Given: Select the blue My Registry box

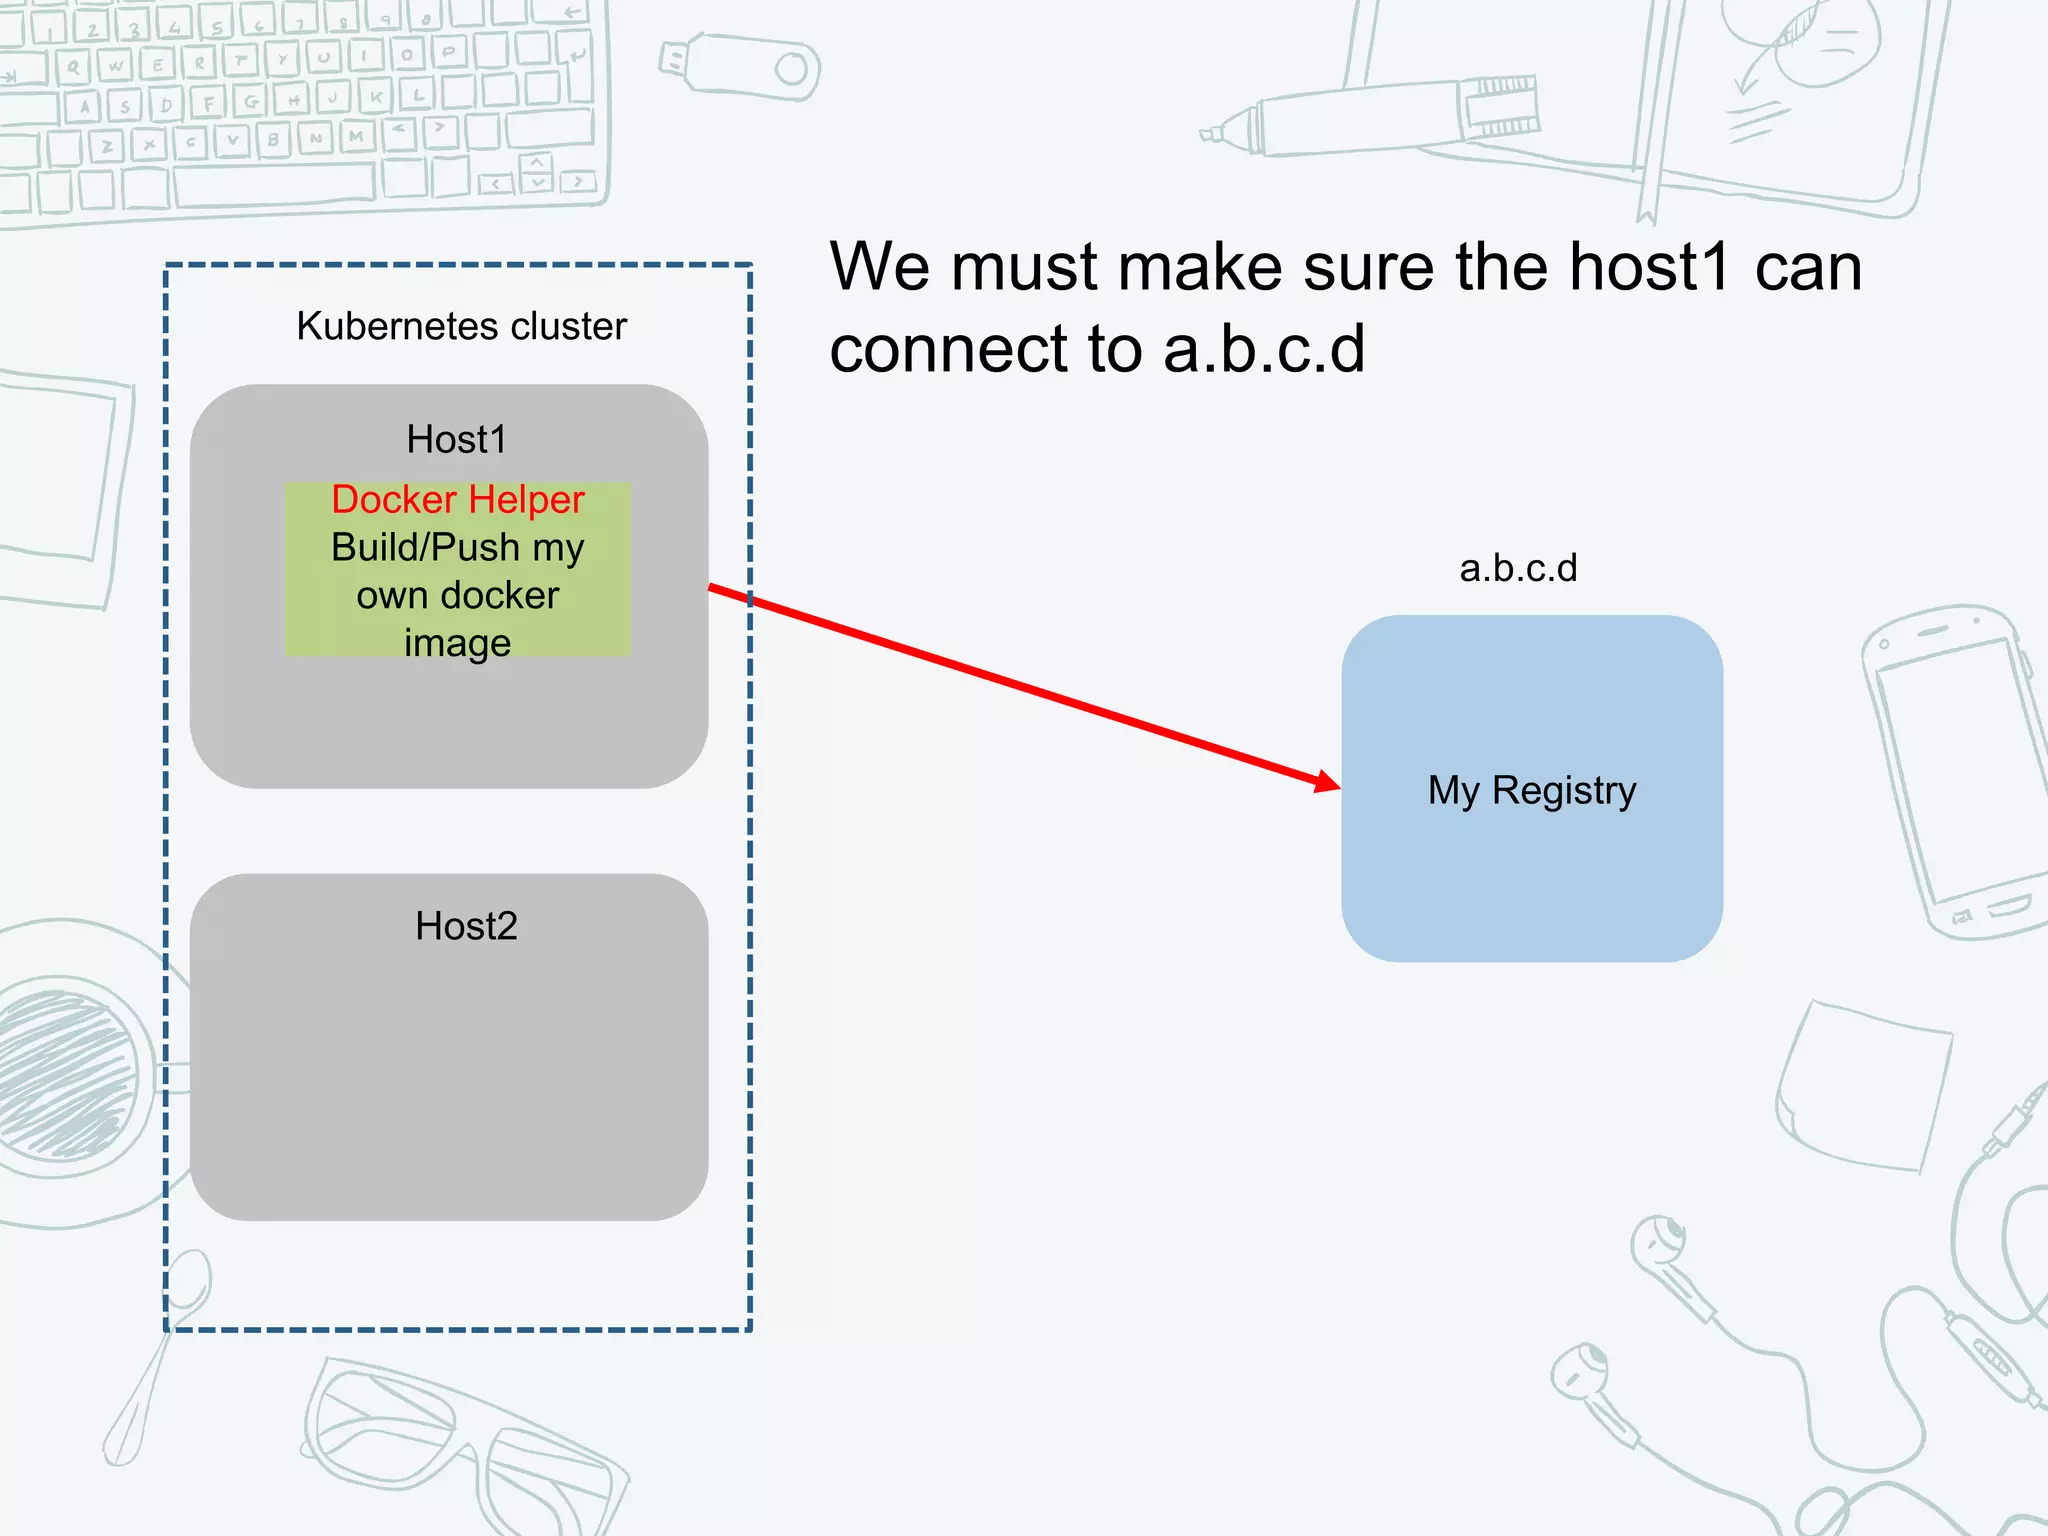Looking at the screenshot, I should point(1531,789).
